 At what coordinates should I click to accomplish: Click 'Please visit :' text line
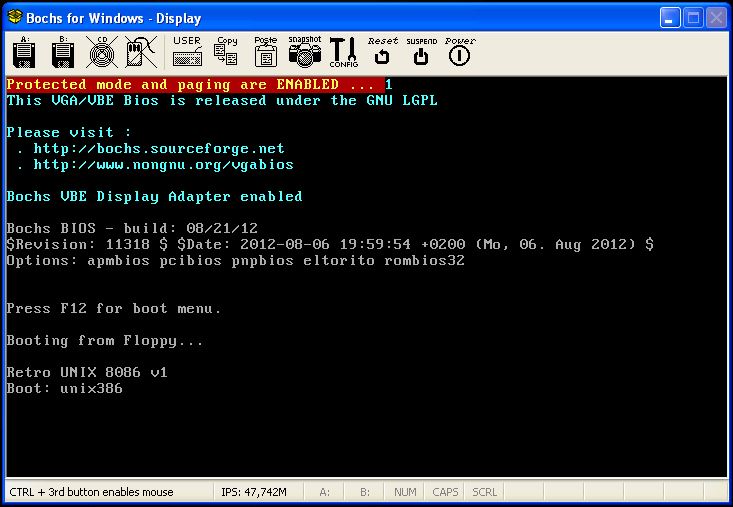69,132
